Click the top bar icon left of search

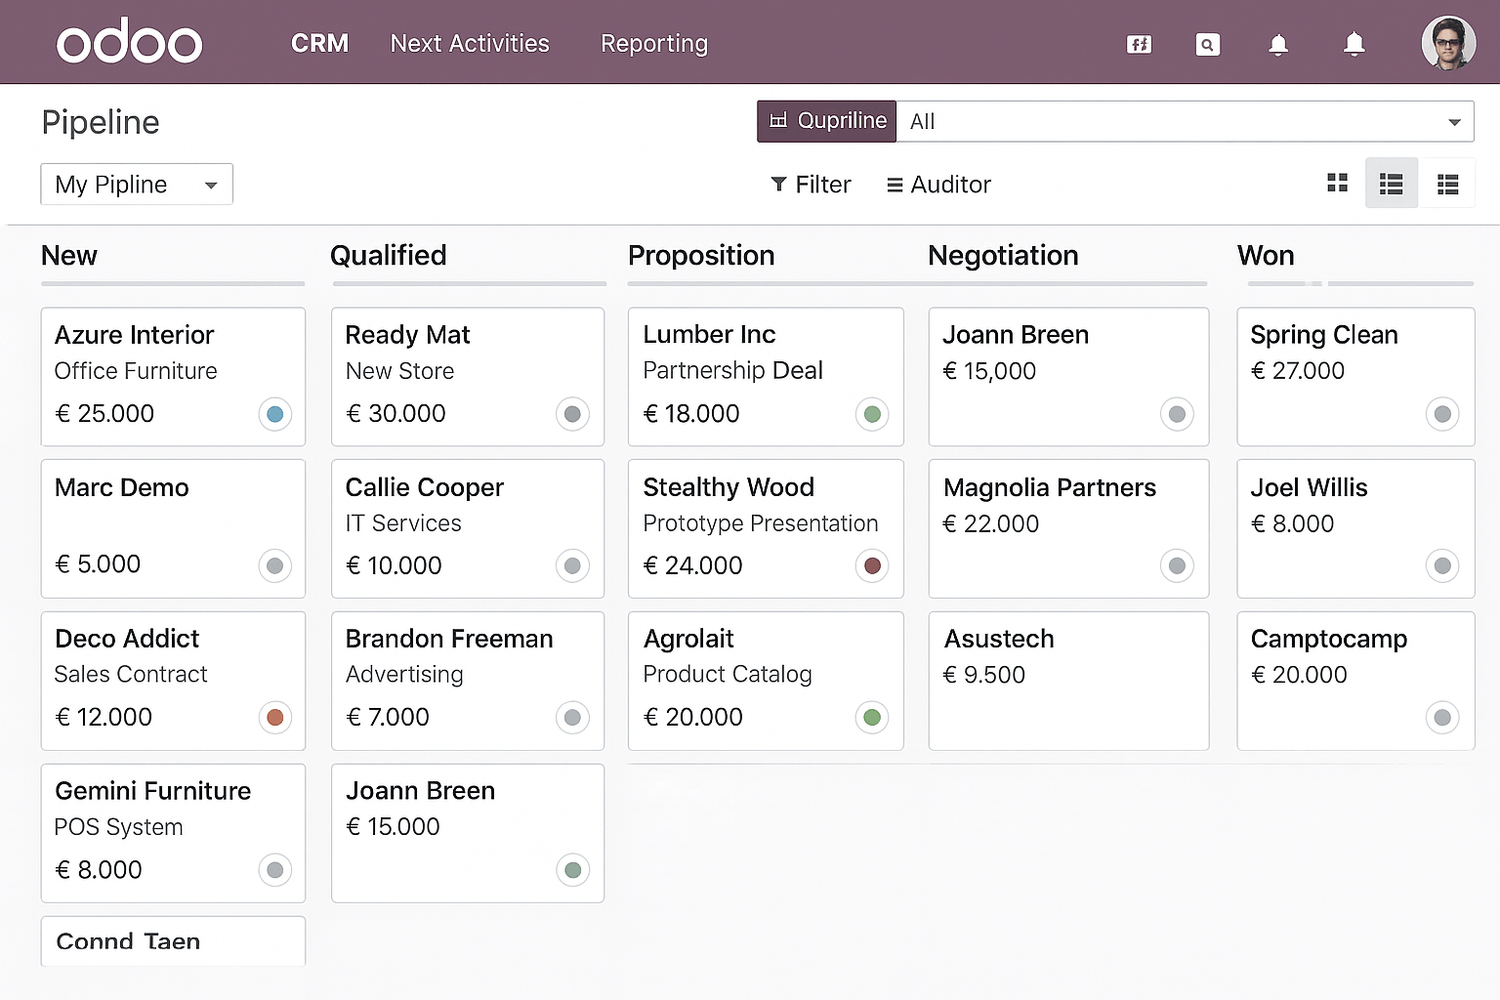tap(1139, 44)
